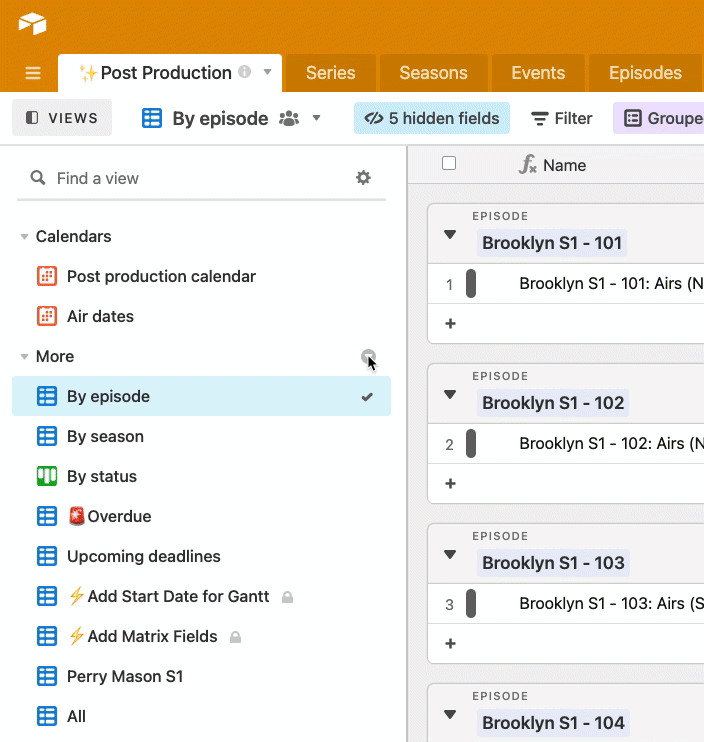Click the Add Matrix Fields grid icon
Image resolution: width=704 pixels, height=742 pixels.
(x=47, y=636)
